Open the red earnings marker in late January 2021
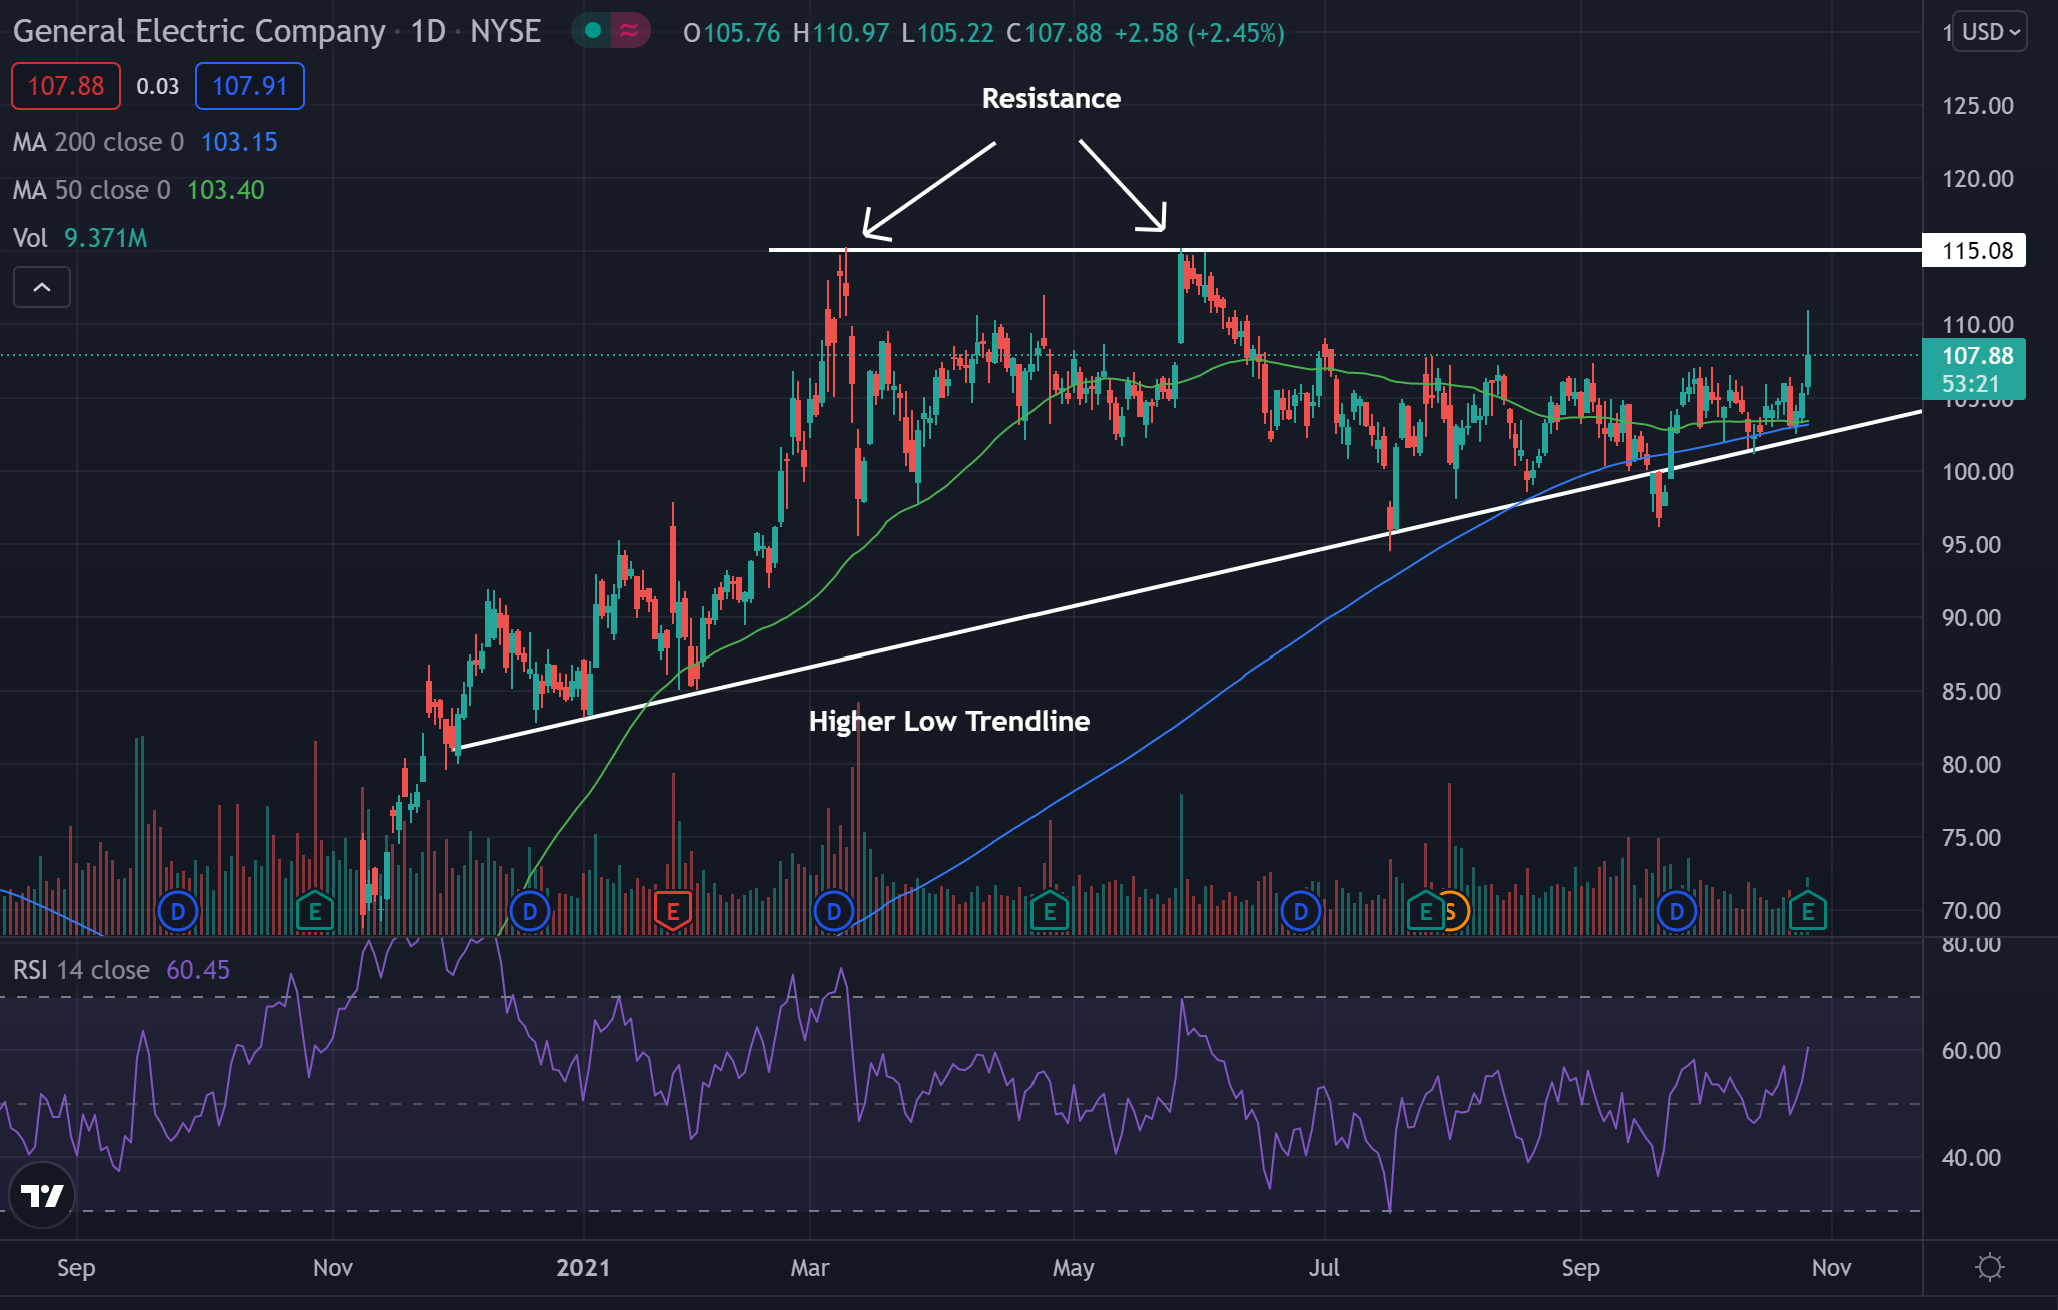 (673, 912)
